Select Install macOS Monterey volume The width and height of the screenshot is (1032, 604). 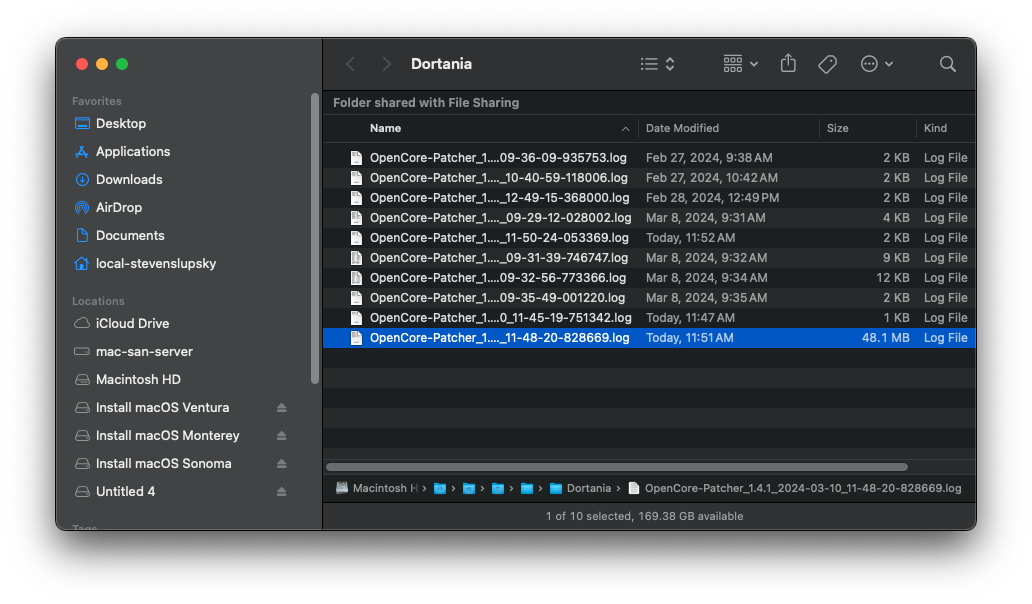pyautogui.click(x=157, y=436)
